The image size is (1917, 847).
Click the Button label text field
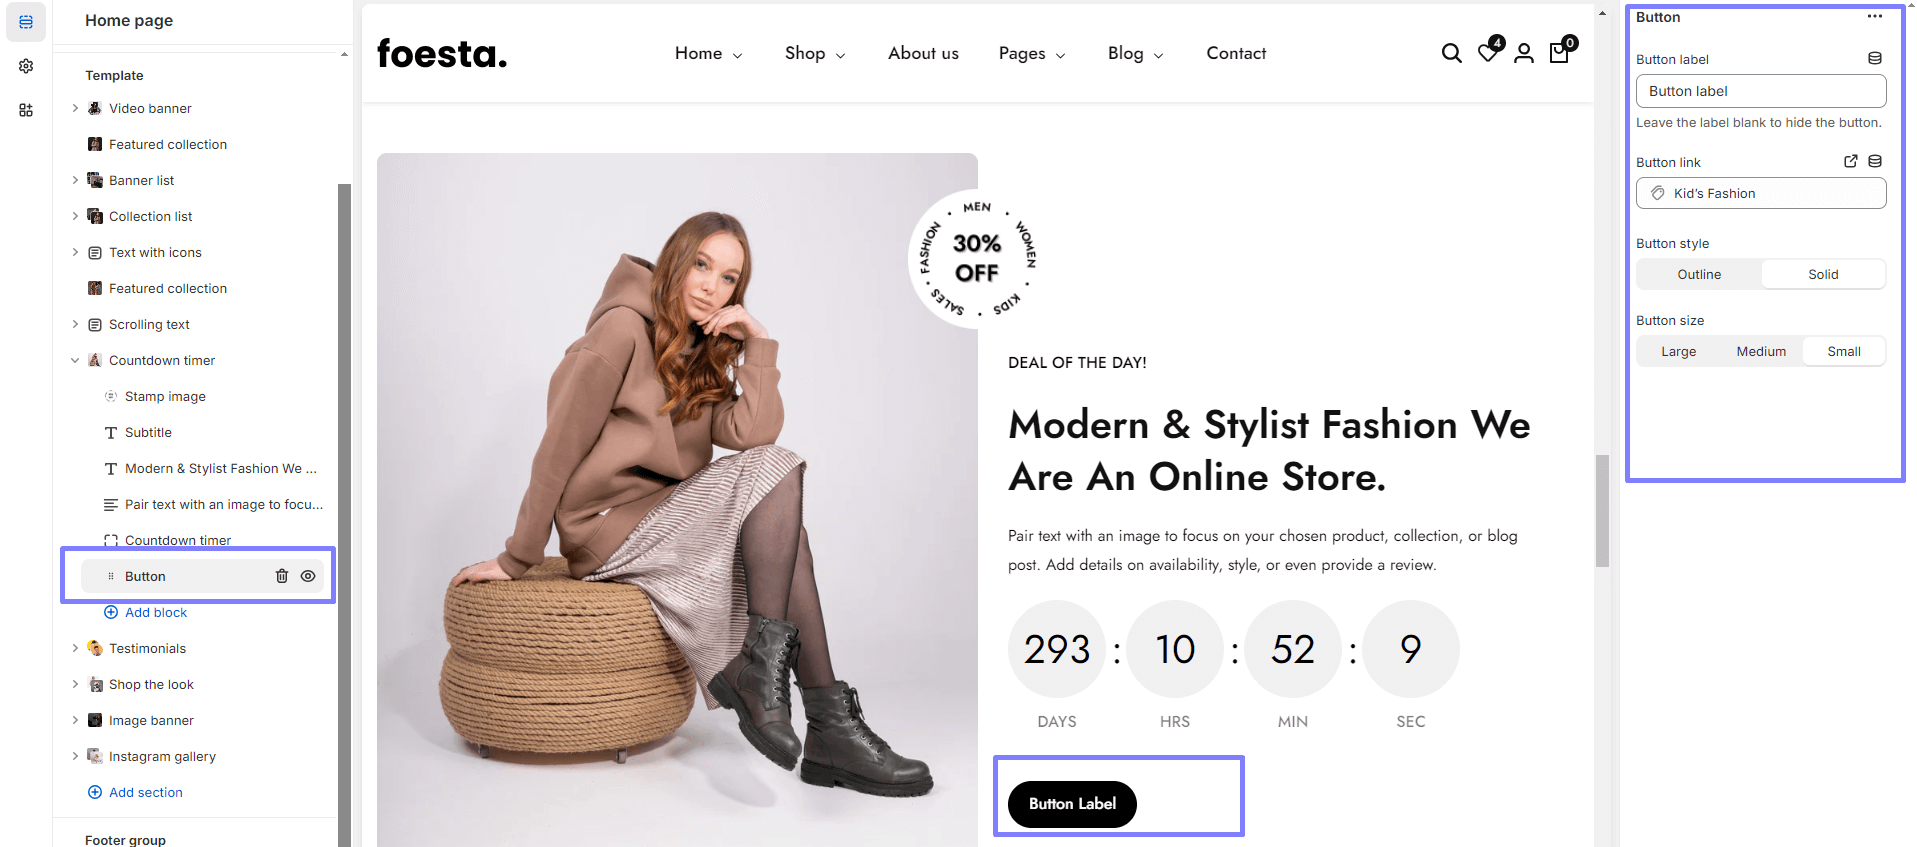[x=1760, y=91]
